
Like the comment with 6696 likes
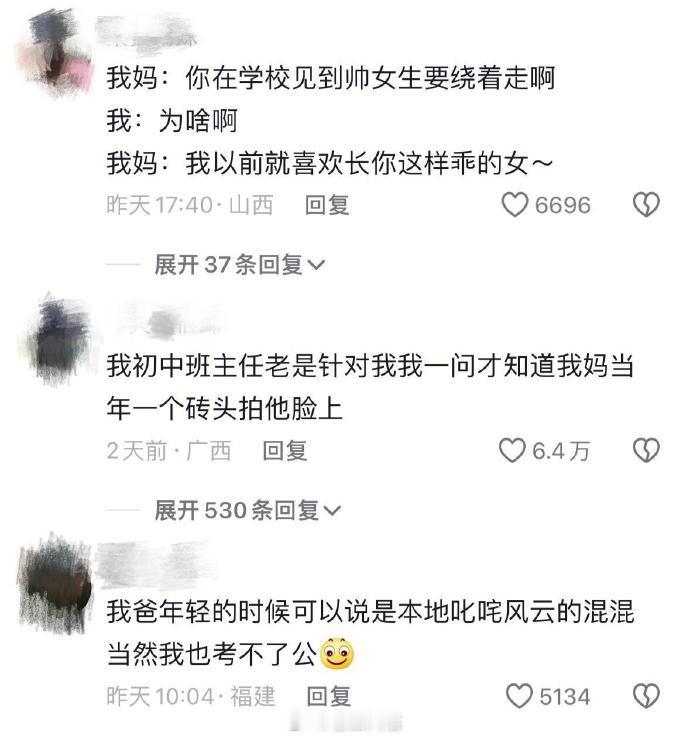[x=514, y=205]
